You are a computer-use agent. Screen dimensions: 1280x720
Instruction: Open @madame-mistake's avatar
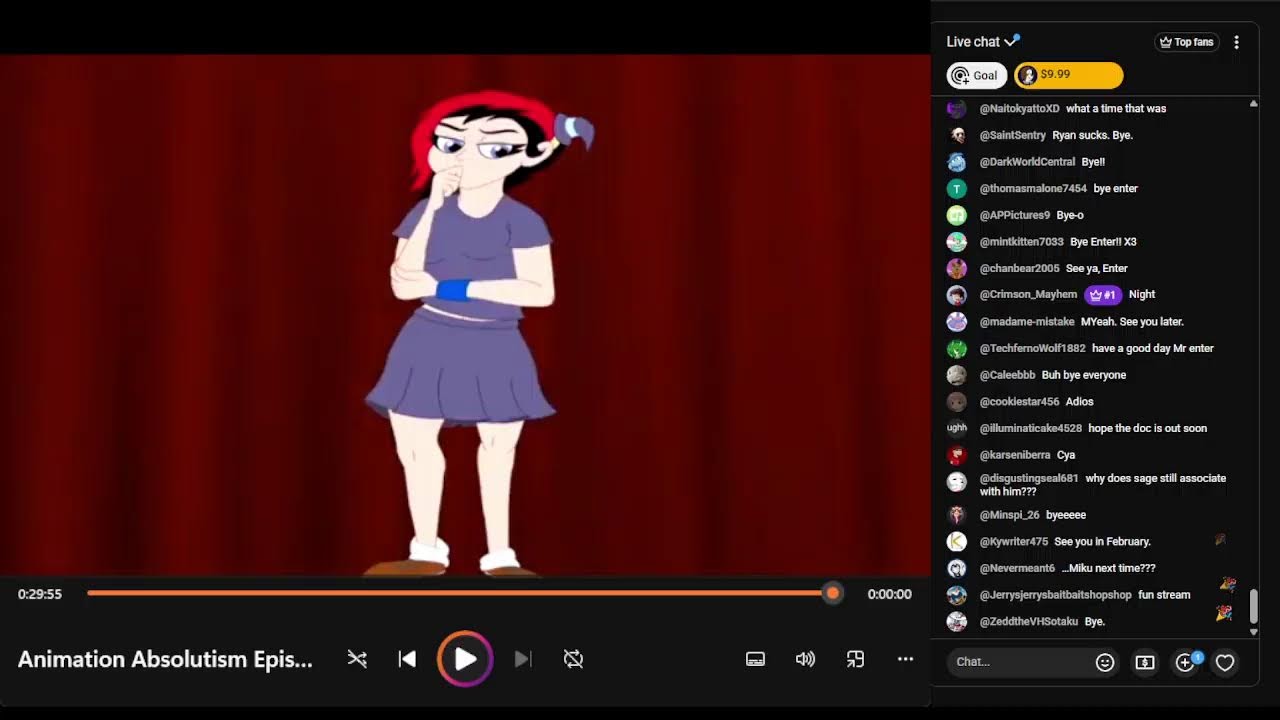point(957,322)
